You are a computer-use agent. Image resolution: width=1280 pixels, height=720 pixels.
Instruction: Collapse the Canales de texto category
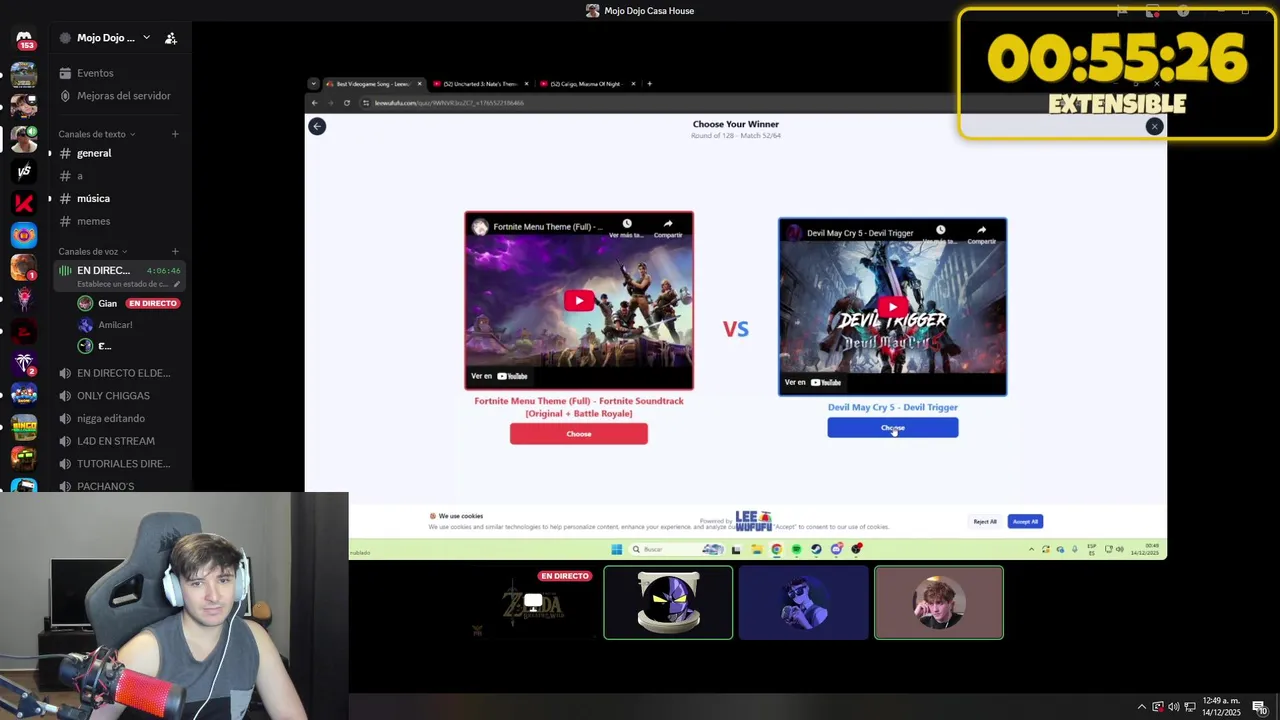[x=97, y=134]
